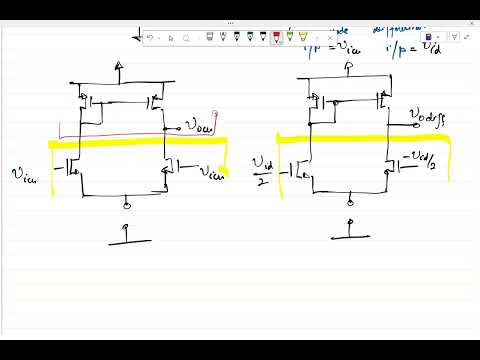Select the green highlighter pen
Viewport: 480px width, 360px height.
[x=290, y=36]
